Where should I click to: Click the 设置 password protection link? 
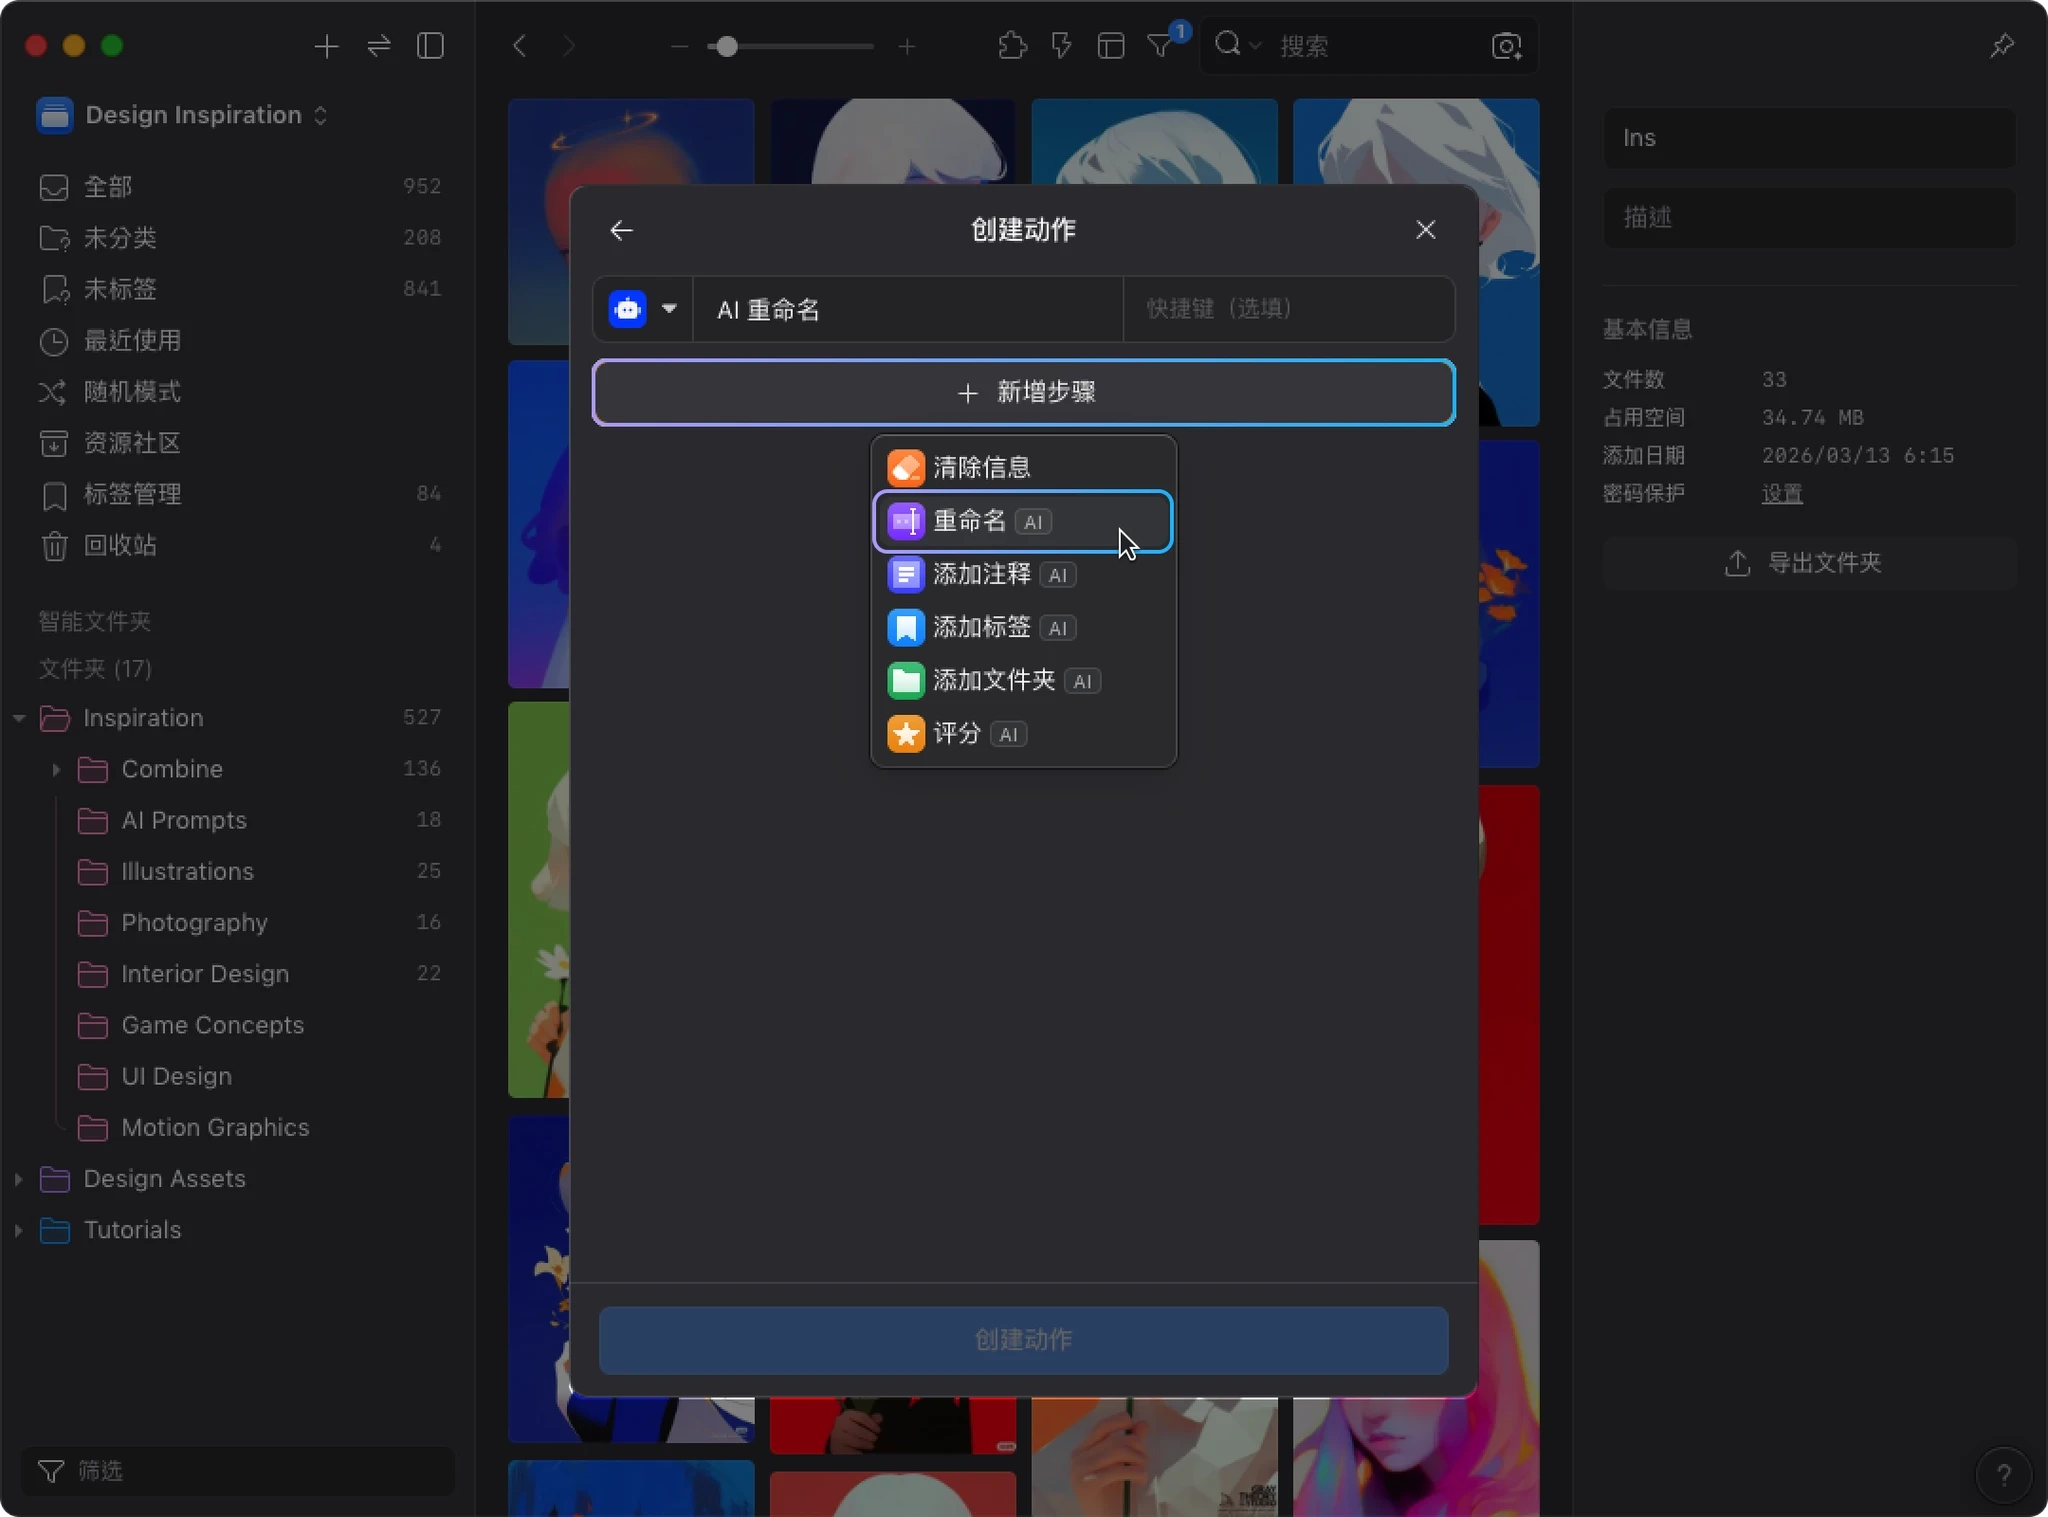1781,494
